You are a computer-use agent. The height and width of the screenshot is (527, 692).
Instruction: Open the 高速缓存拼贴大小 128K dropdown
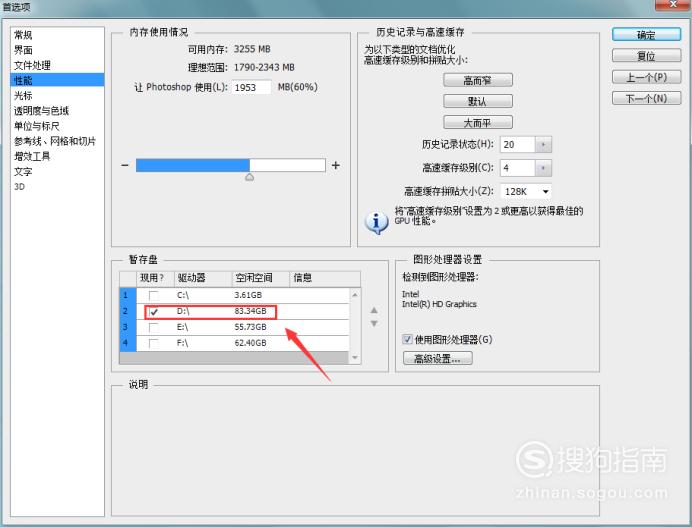(526, 192)
